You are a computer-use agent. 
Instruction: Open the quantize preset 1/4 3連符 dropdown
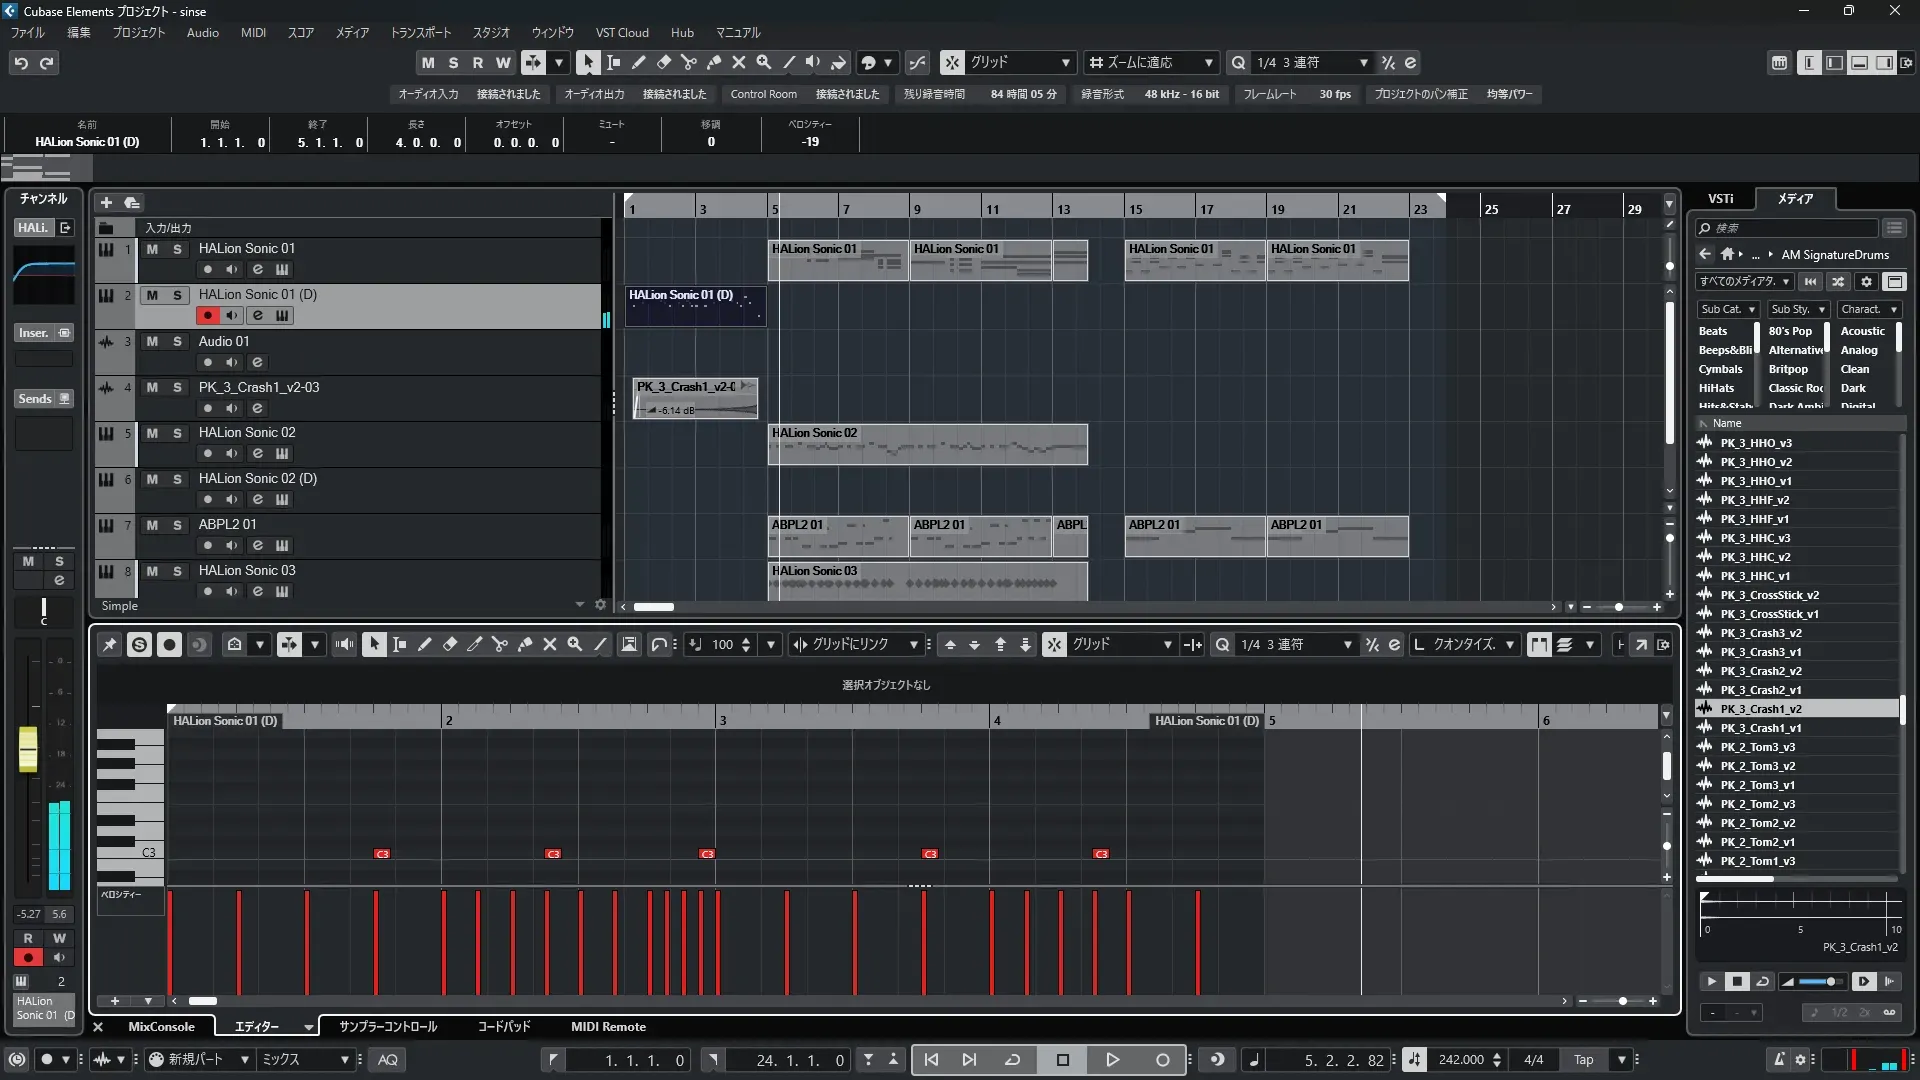(1363, 63)
